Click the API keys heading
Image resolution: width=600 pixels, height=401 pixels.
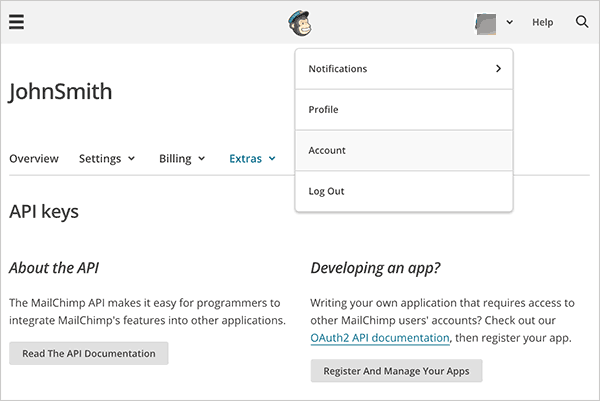(x=44, y=212)
